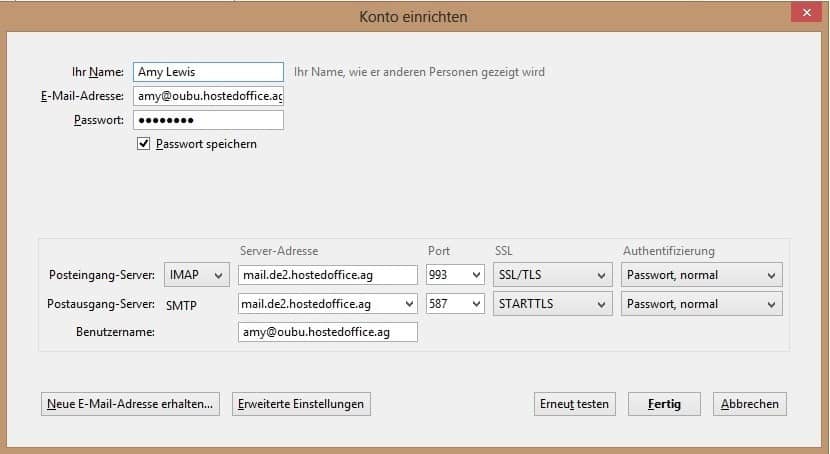The width and height of the screenshot is (830, 454).
Task: Open the STARTTLS security dropdown
Action: (x=553, y=304)
